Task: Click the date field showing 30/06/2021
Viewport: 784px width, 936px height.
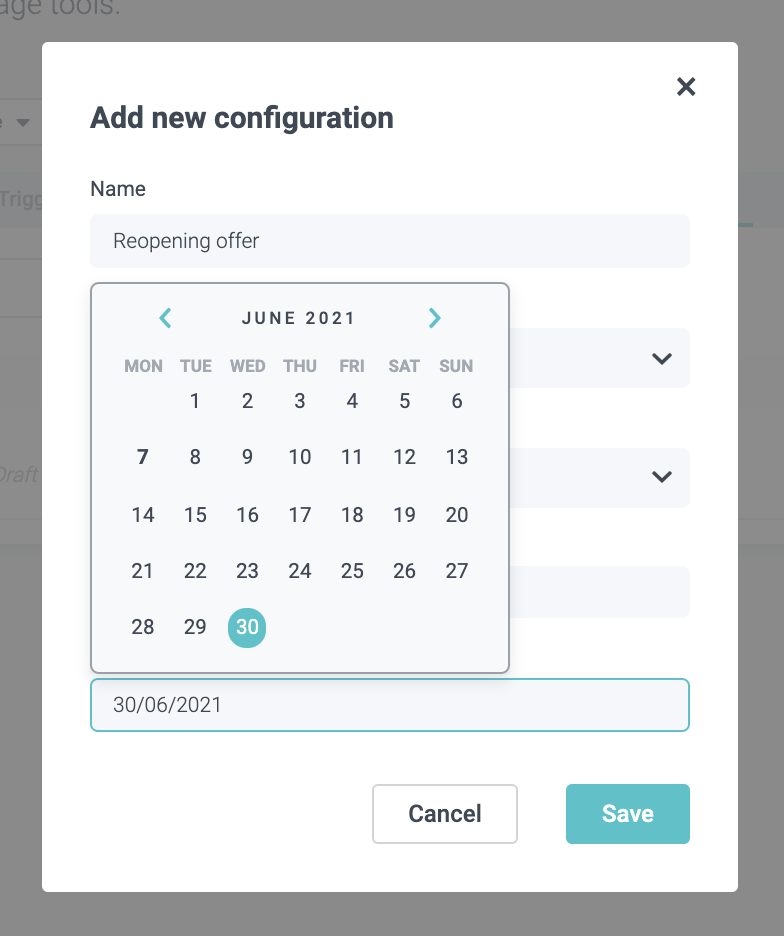Action: (x=390, y=705)
